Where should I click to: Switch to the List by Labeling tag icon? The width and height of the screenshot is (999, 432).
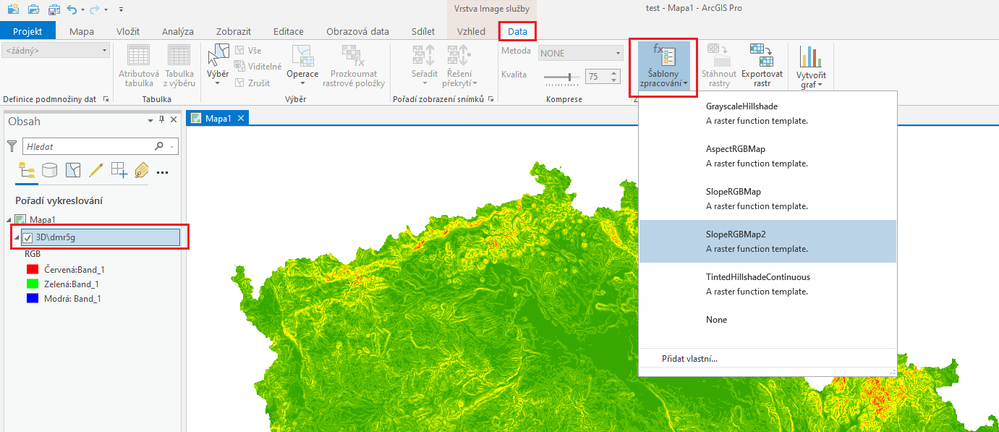tap(141, 170)
